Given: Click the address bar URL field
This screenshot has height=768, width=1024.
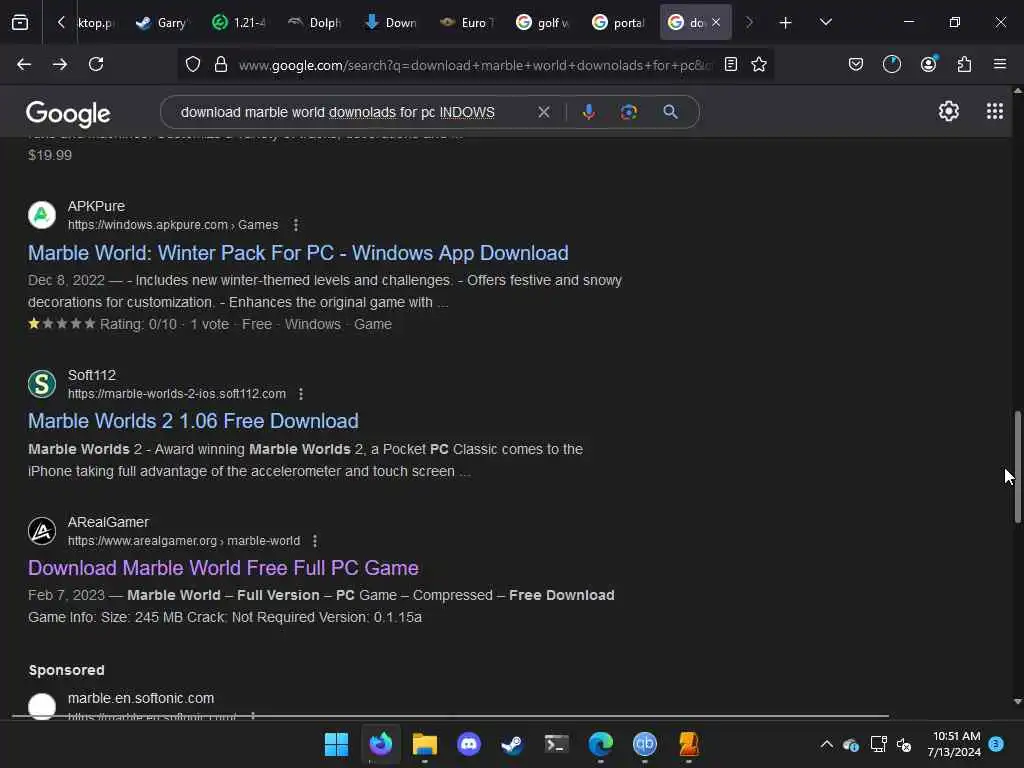Looking at the screenshot, I should [x=475, y=65].
